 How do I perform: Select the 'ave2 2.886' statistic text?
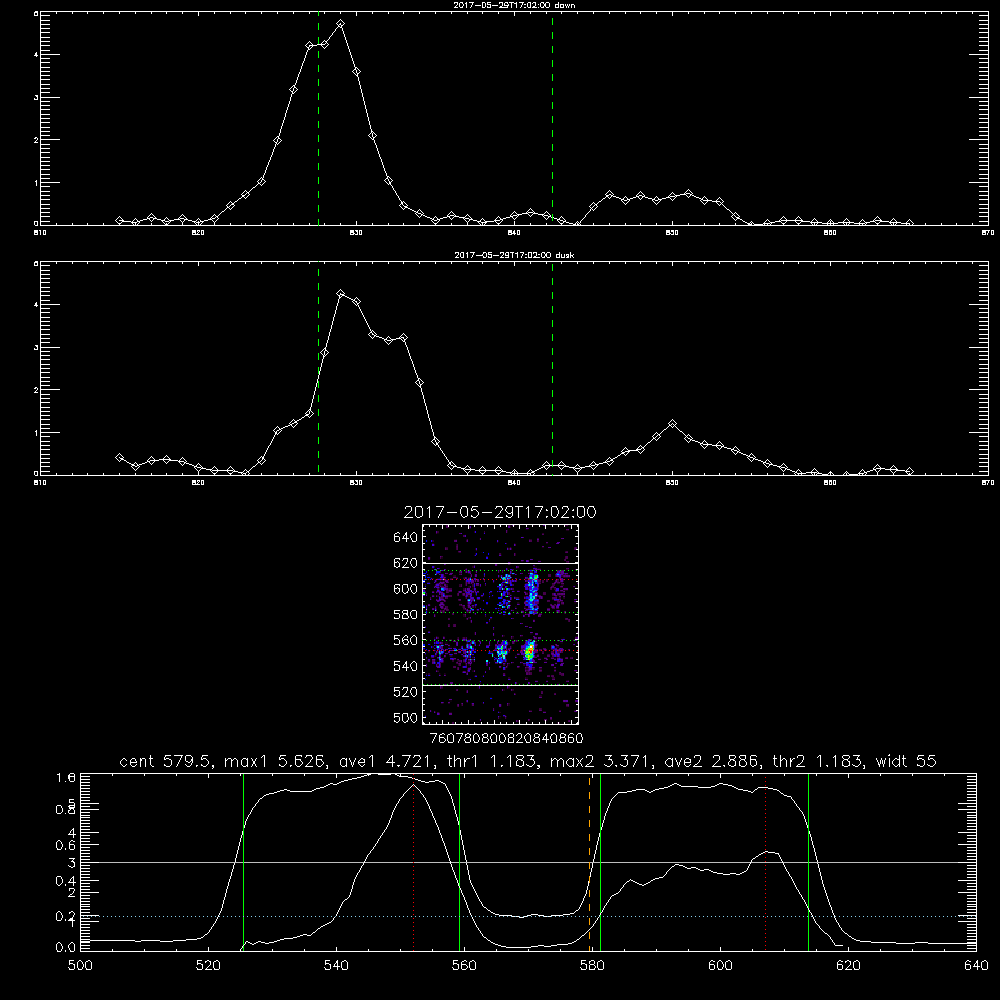711,761
